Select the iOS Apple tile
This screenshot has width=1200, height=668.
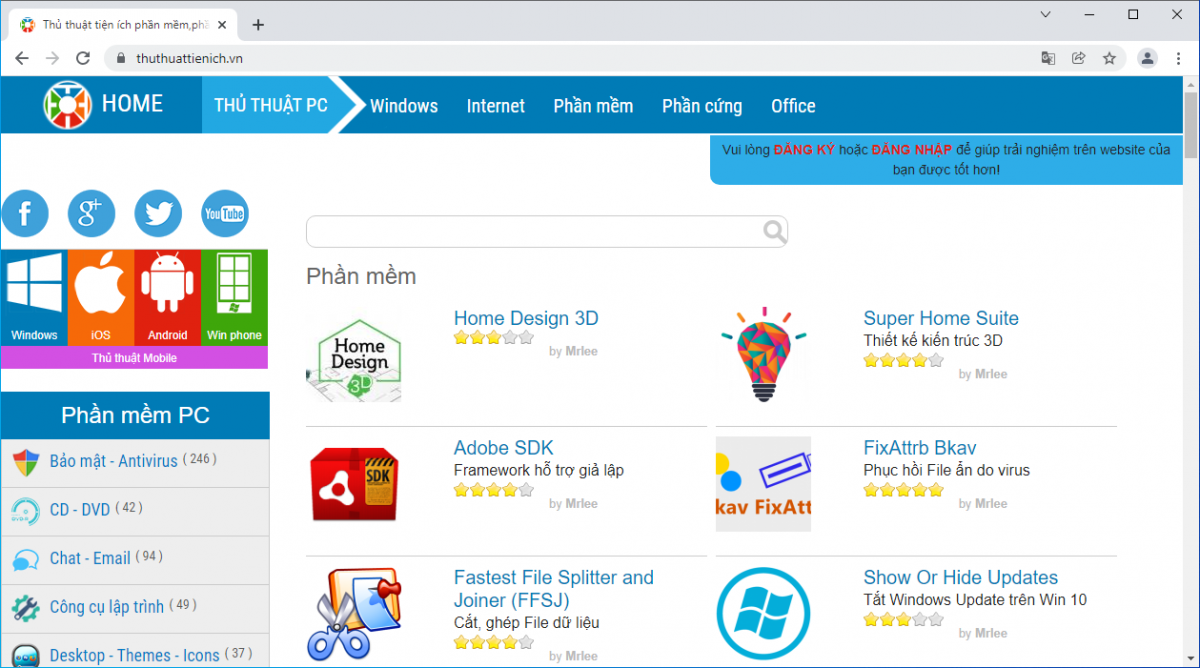click(101, 296)
